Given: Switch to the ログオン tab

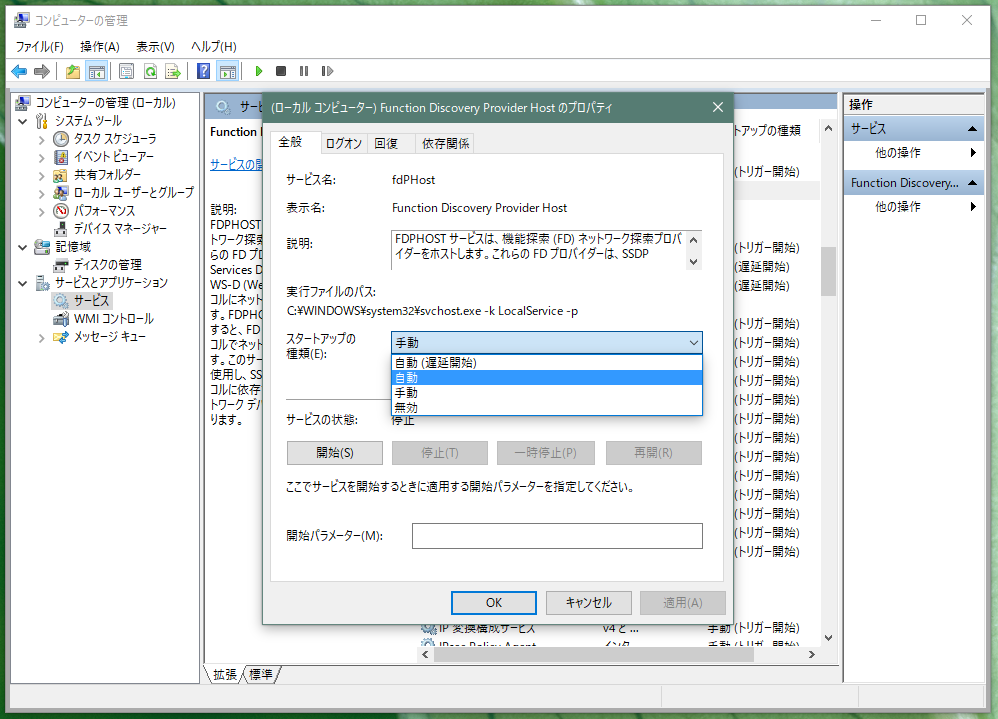Looking at the screenshot, I should (x=344, y=143).
